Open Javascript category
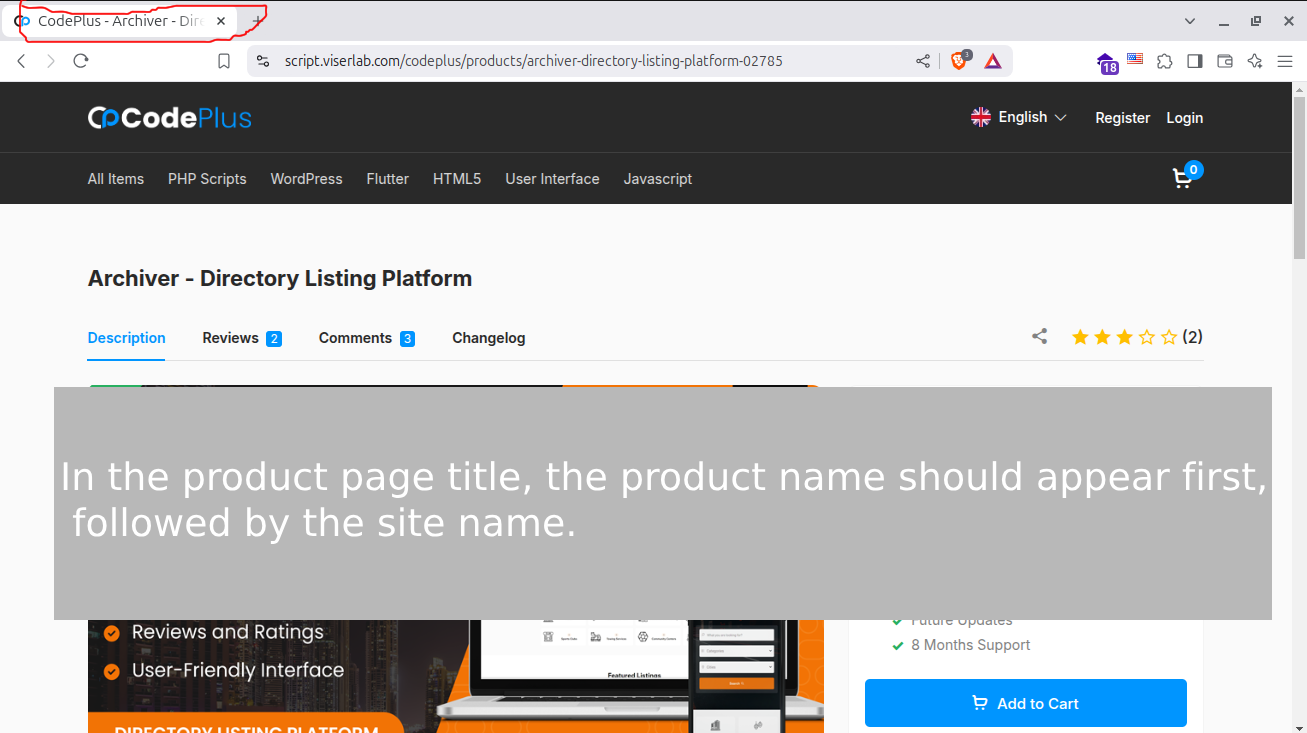 658,179
